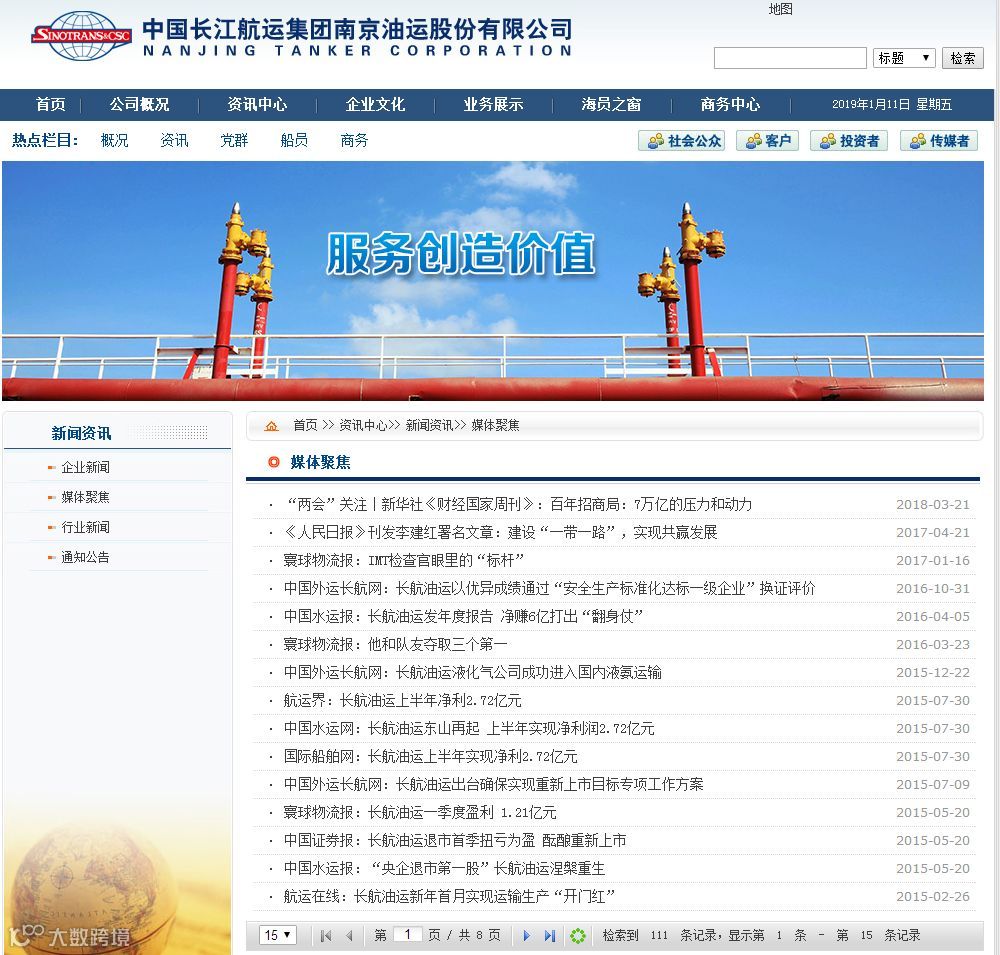Click the 传媒者 audience button
1000x955 pixels.
click(939, 140)
